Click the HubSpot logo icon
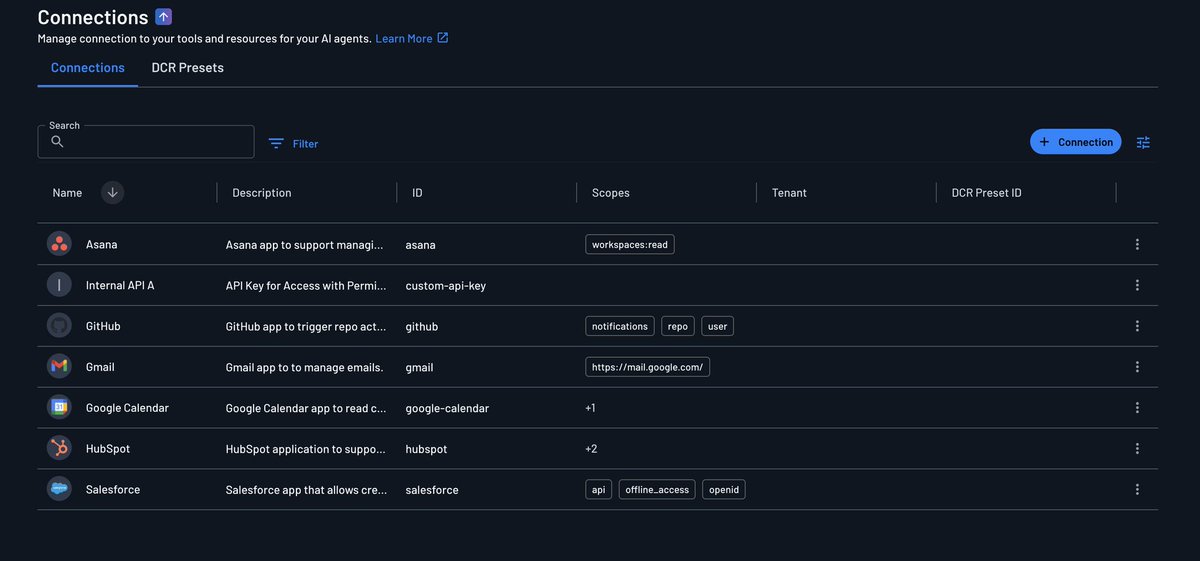The image size is (1200, 561). (59, 449)
